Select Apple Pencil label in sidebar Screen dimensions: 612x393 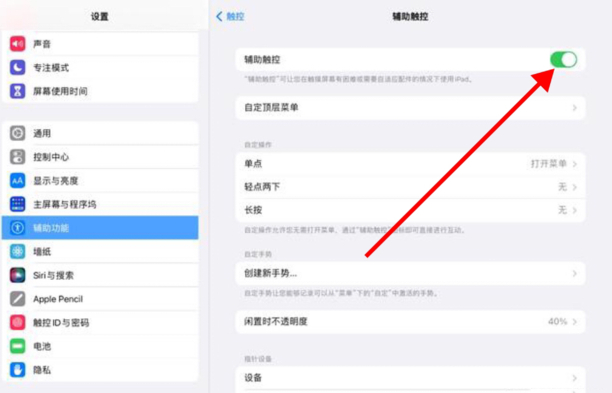[x=58, y=299]
